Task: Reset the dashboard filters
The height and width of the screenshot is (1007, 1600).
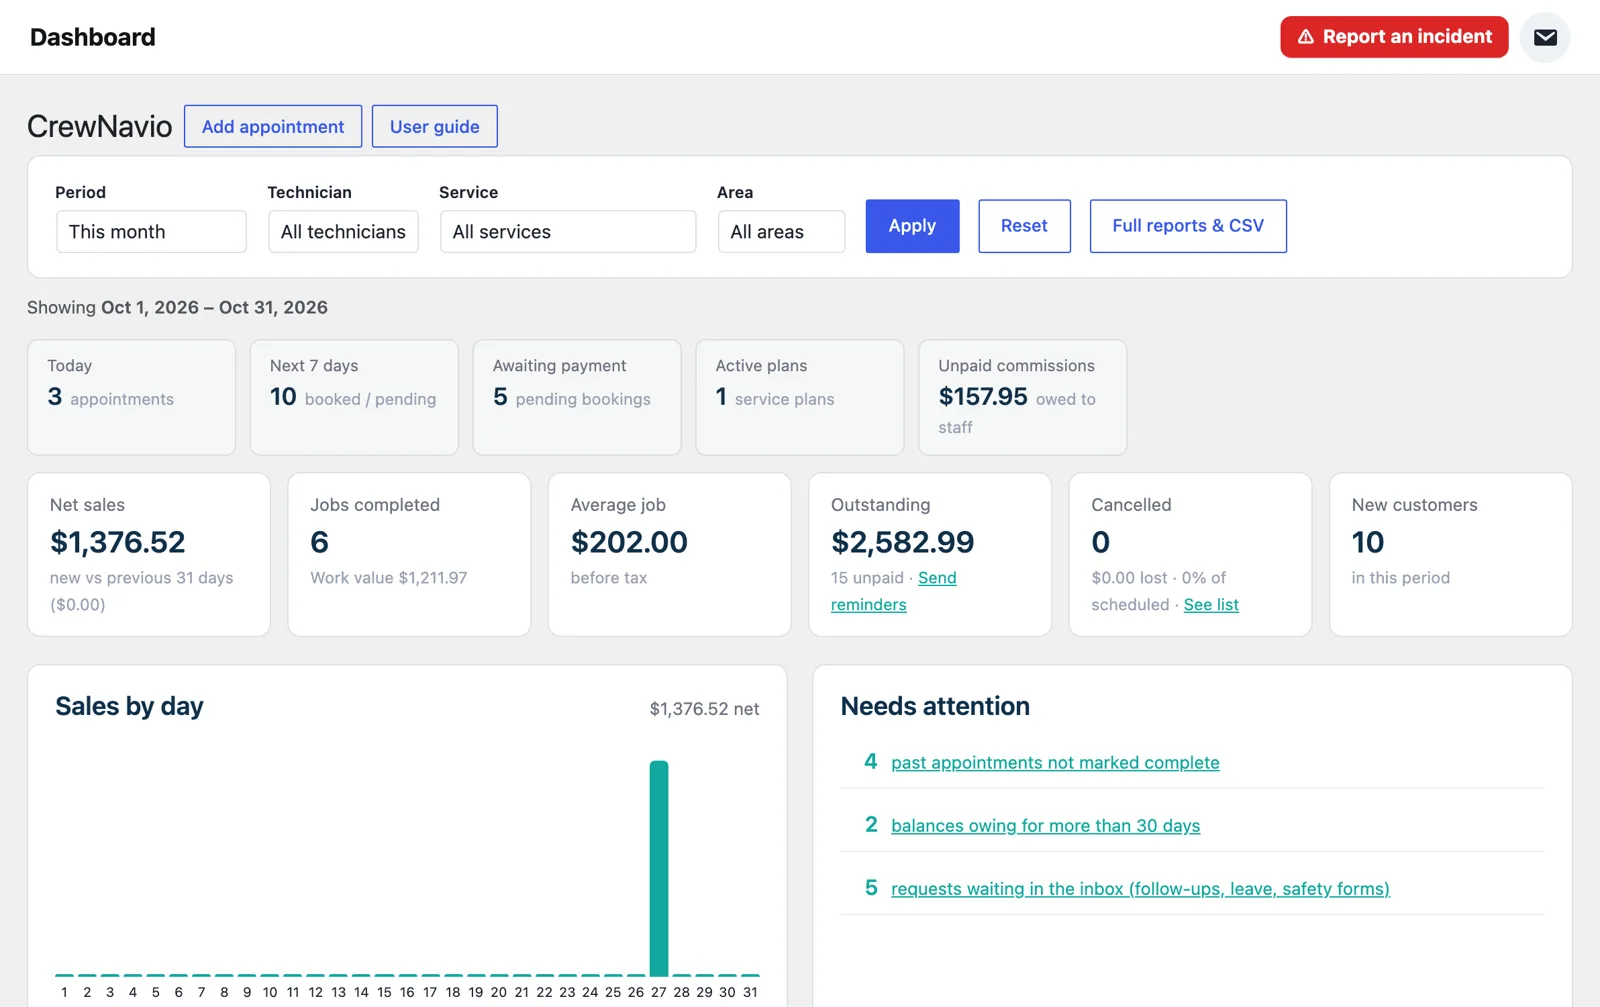Action: pos(1024,226)
